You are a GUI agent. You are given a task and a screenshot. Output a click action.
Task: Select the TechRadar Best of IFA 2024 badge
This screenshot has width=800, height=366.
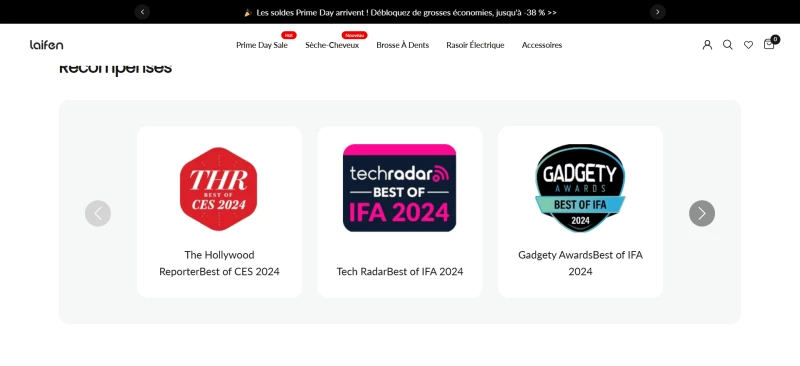click(x=399, y=188)
